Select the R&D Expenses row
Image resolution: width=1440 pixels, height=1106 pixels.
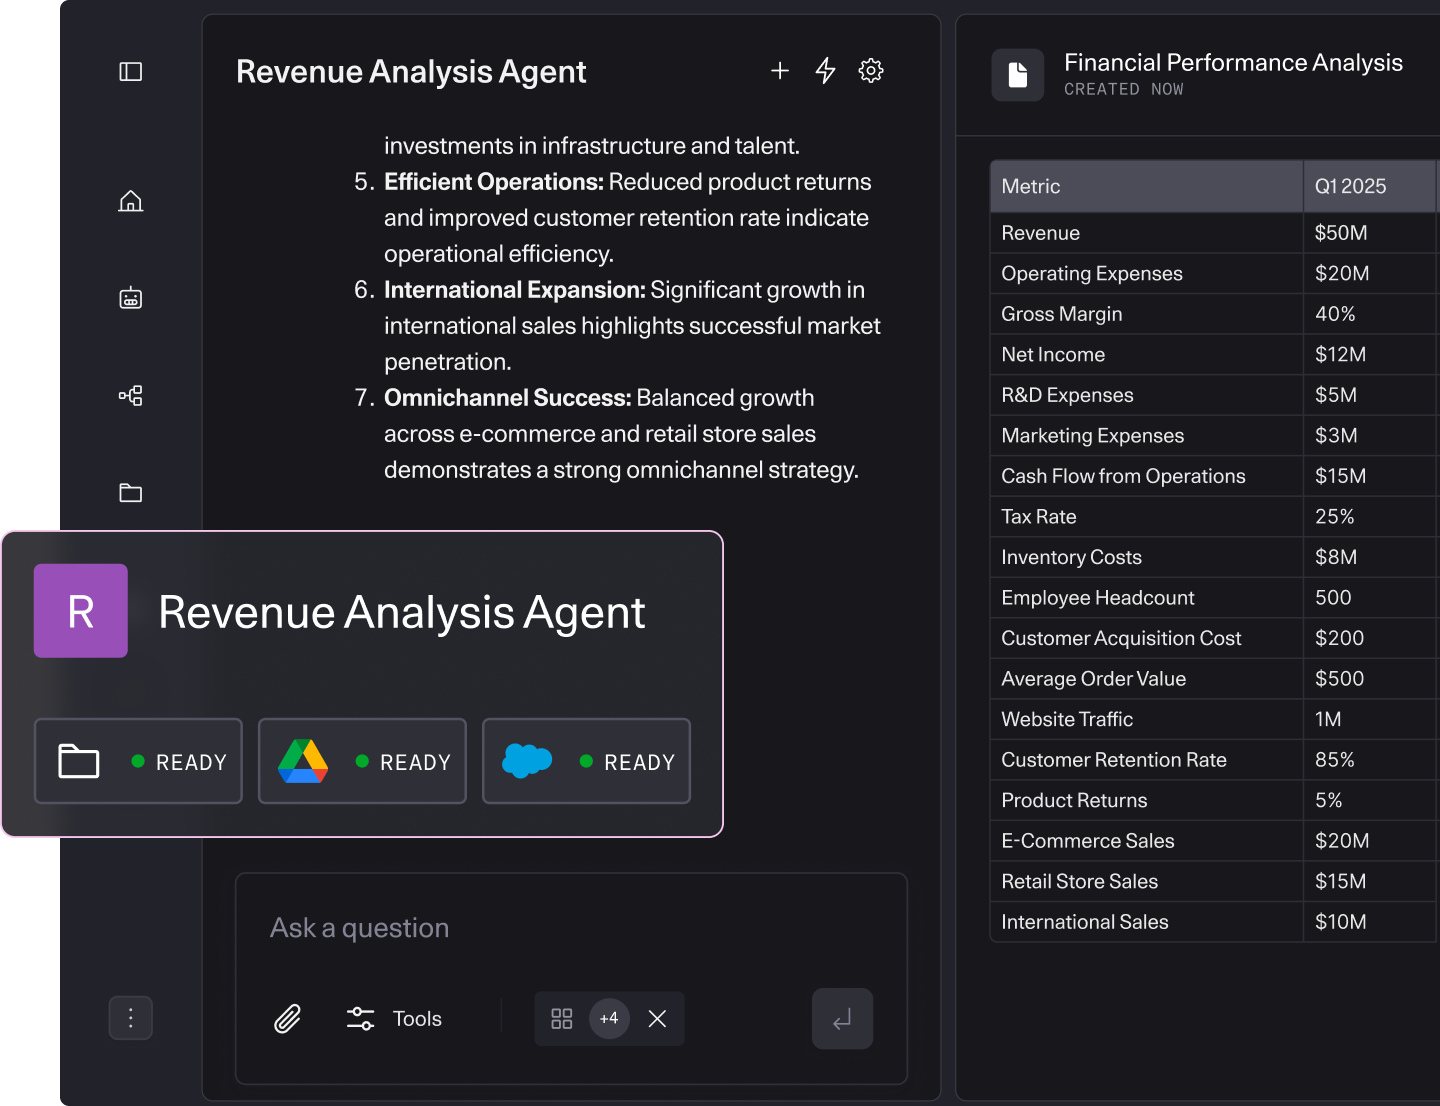point(1215,395)
